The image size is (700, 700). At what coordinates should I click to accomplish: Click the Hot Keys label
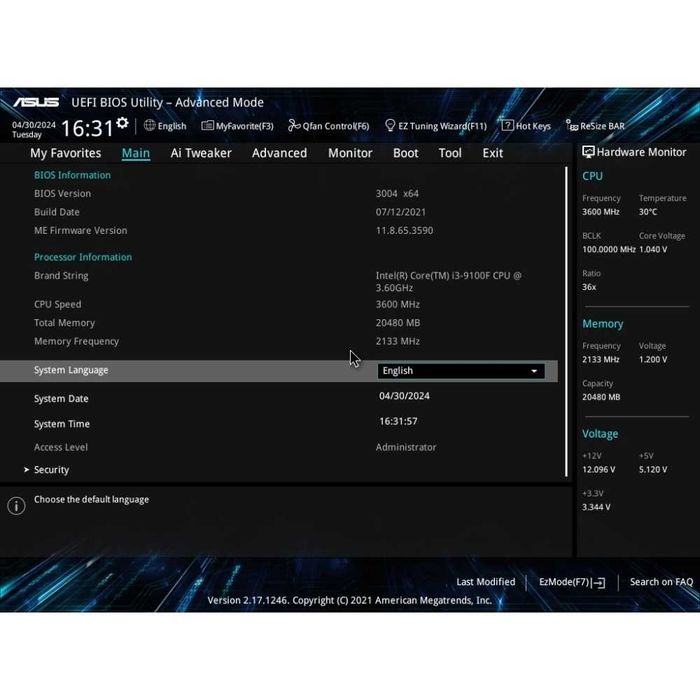click(533, 126)
